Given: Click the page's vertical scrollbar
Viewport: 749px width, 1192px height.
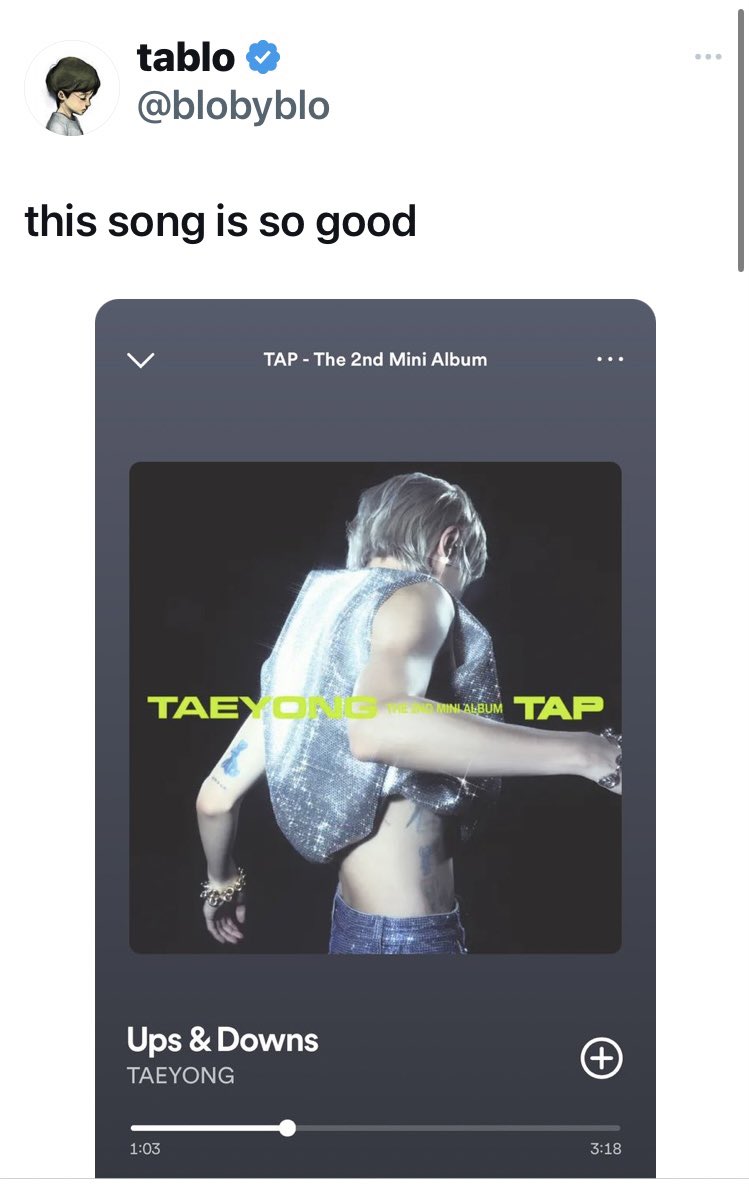Looking at the screenshot, I should (740, 141).
